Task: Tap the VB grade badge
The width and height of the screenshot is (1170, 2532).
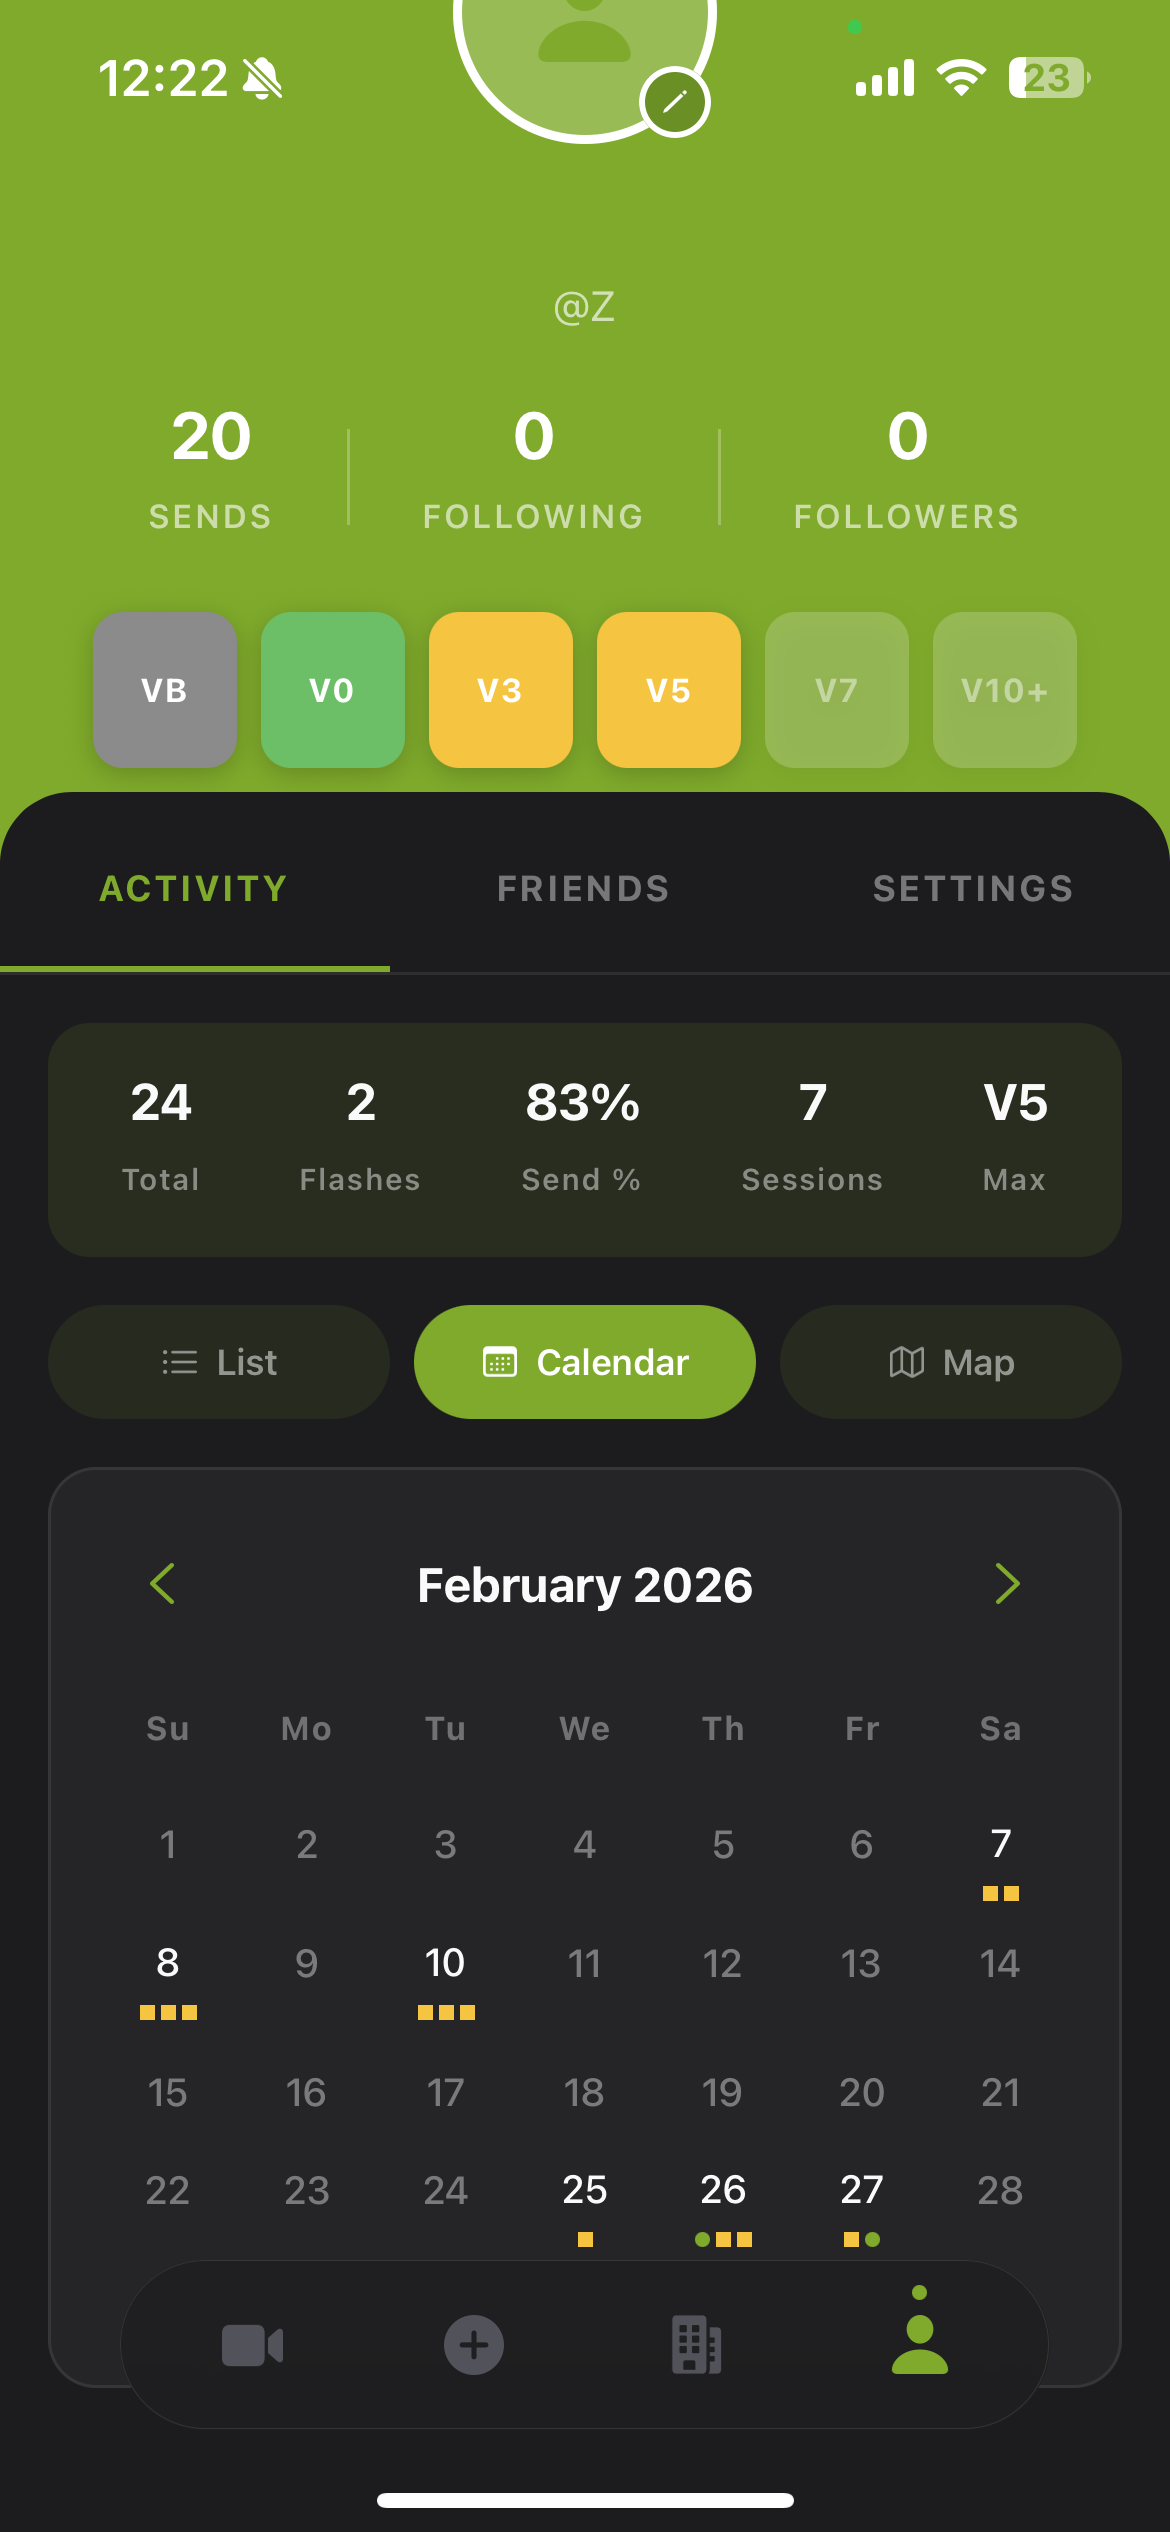Action: (x=165, y=690)
